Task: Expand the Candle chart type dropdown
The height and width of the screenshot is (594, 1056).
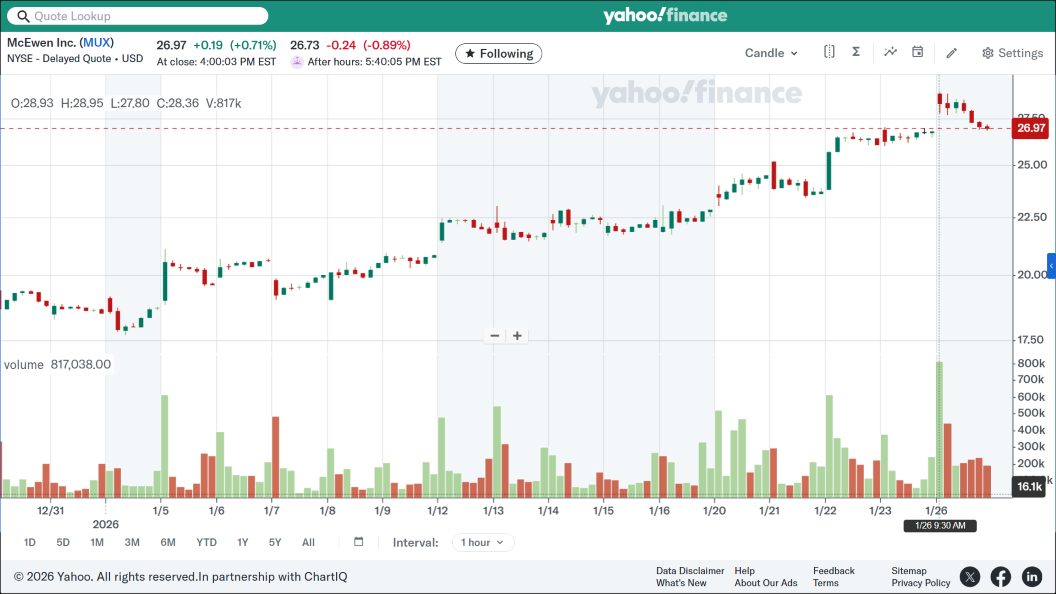Action: pyautogui.click(x=771, y=53)
